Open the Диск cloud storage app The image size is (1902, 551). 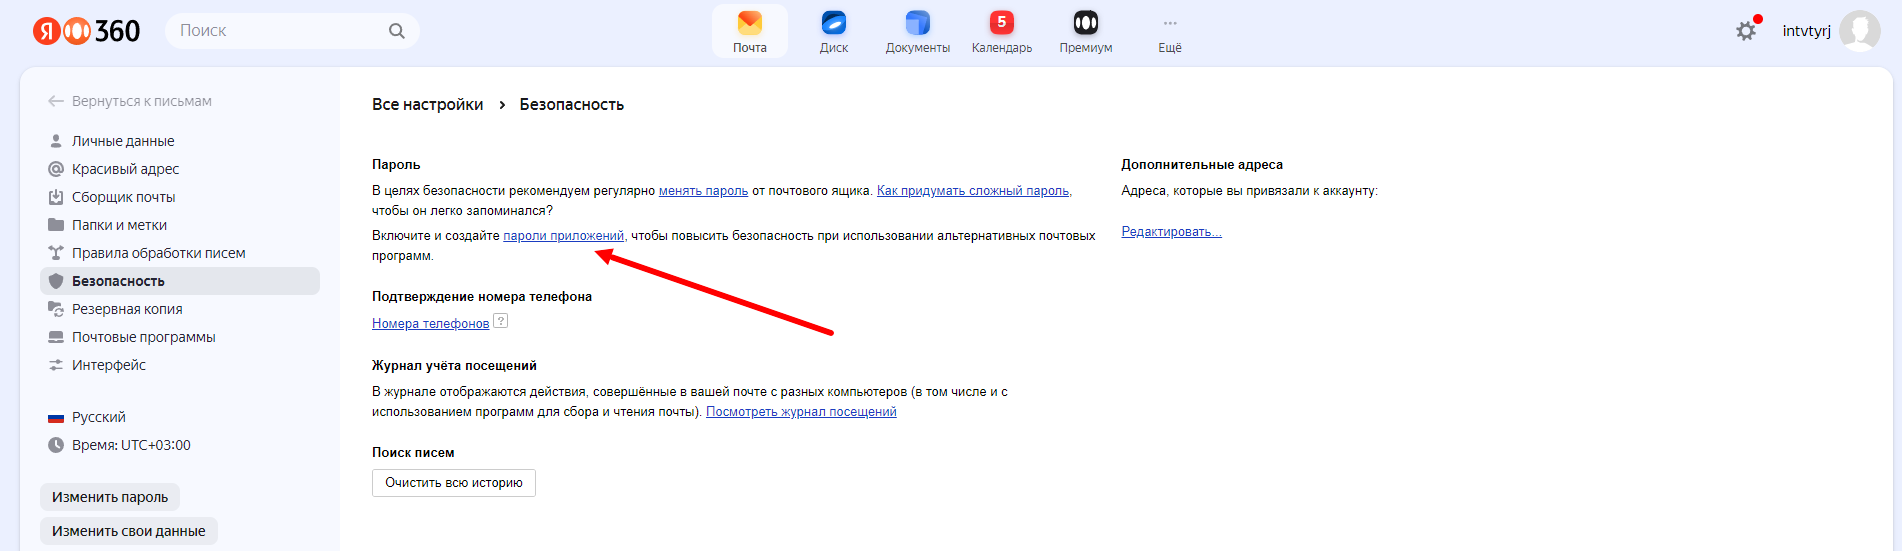pyautogui.click(x=834, y=32)
